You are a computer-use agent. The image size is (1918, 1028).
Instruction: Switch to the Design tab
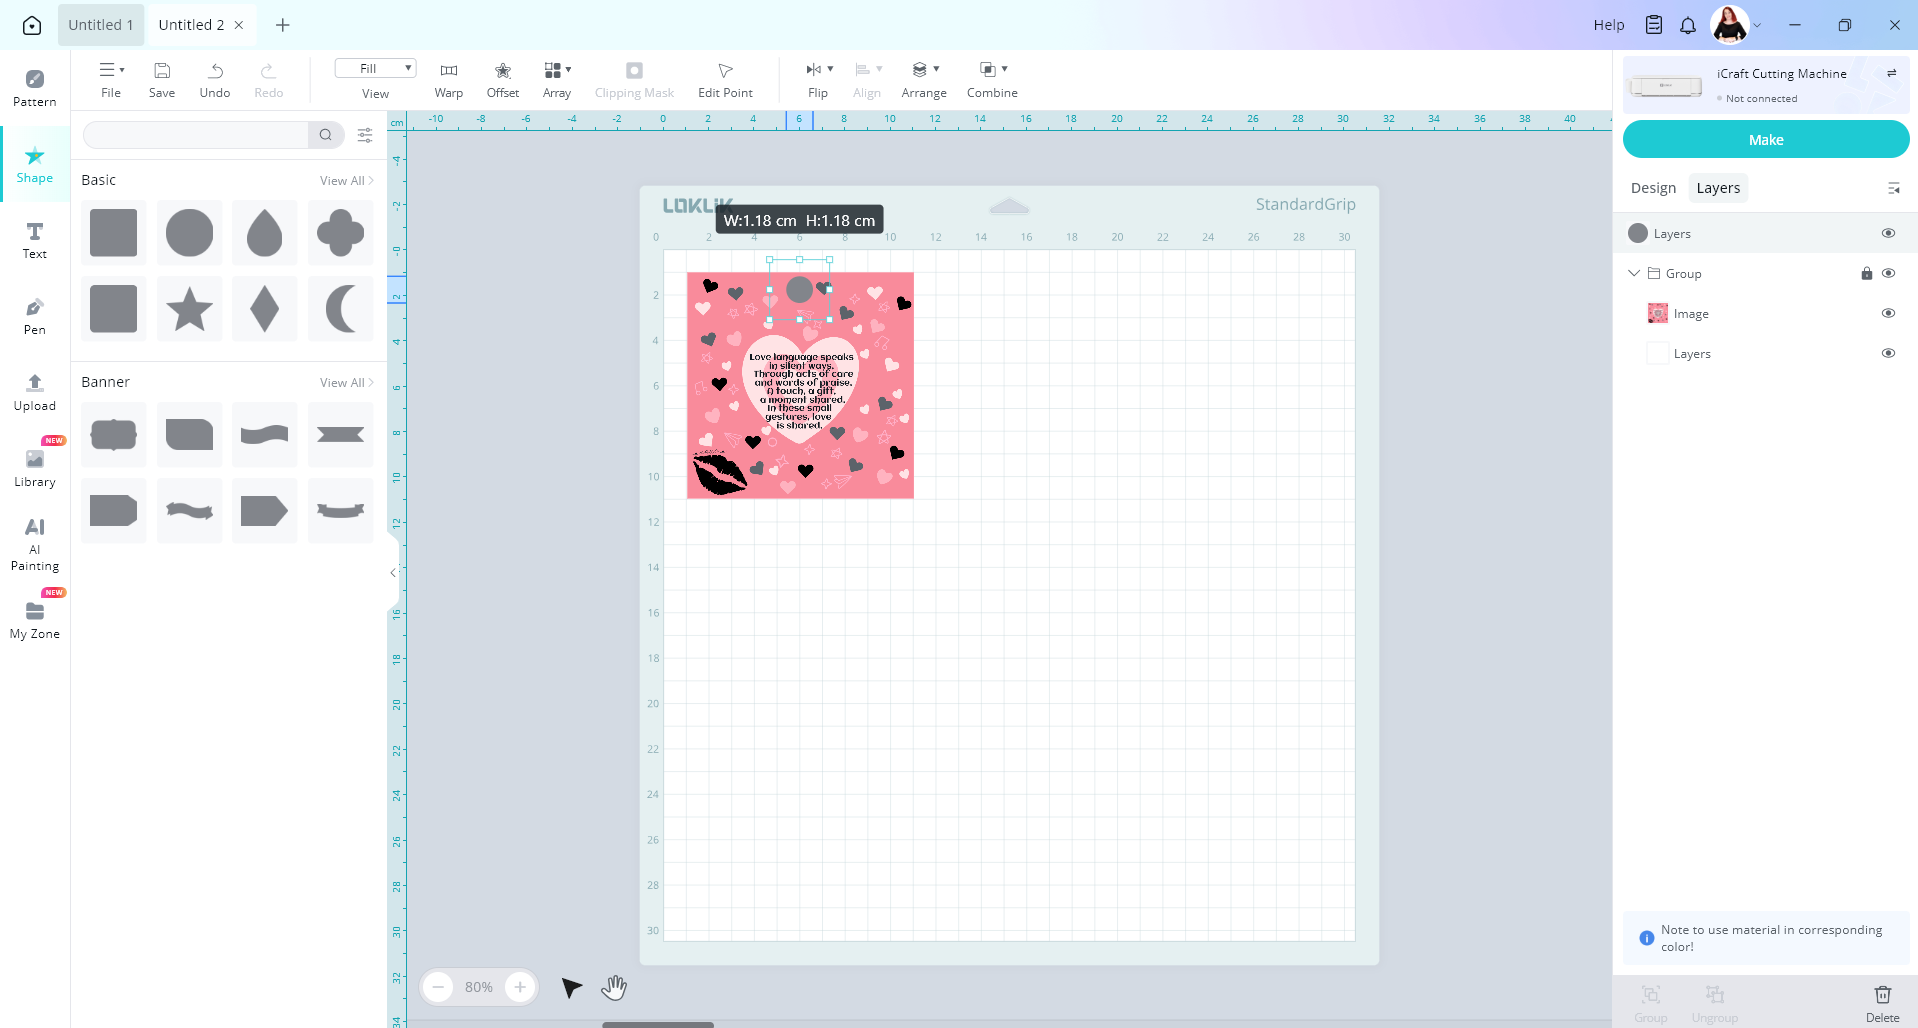(1653, 188)
